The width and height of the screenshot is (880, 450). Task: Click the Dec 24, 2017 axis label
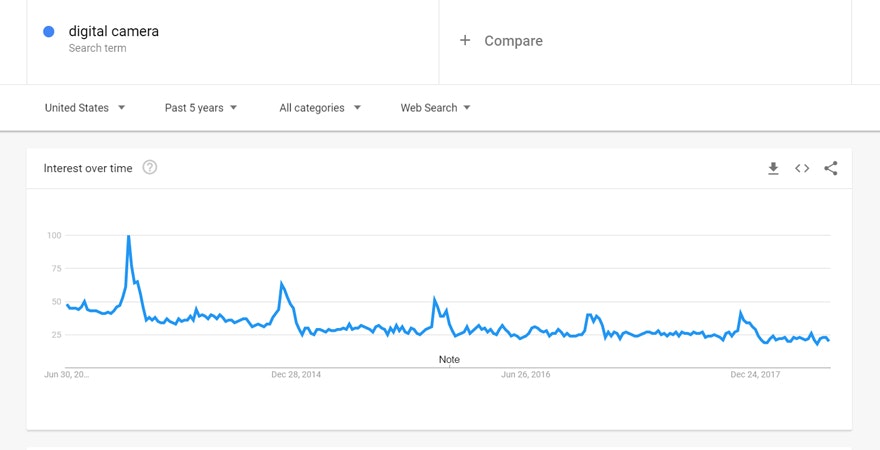(755, 375)
